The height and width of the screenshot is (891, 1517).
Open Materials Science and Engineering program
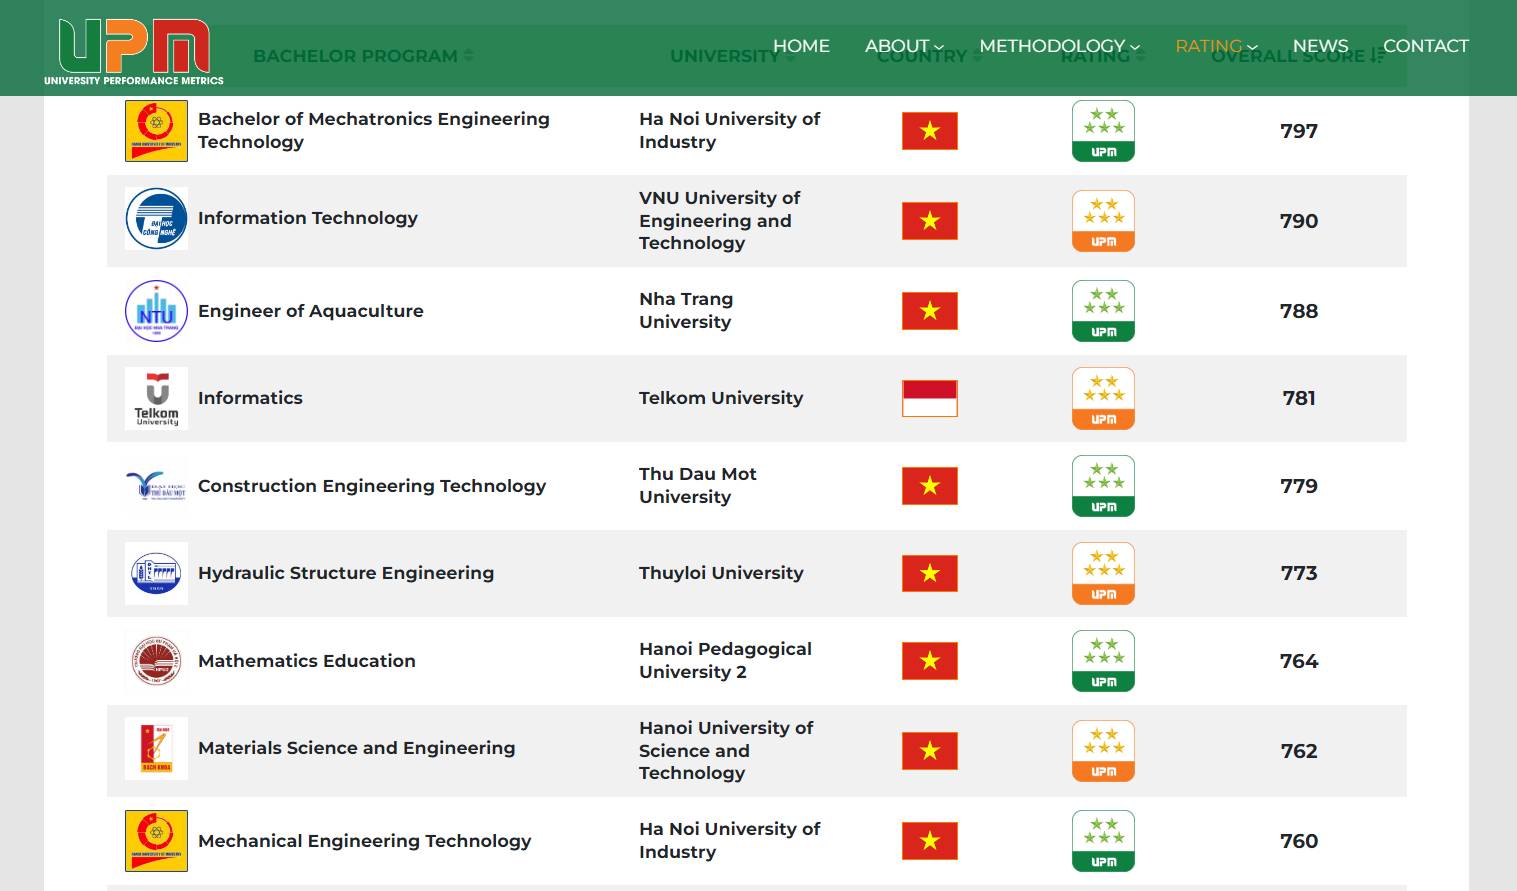click(357, 748)
